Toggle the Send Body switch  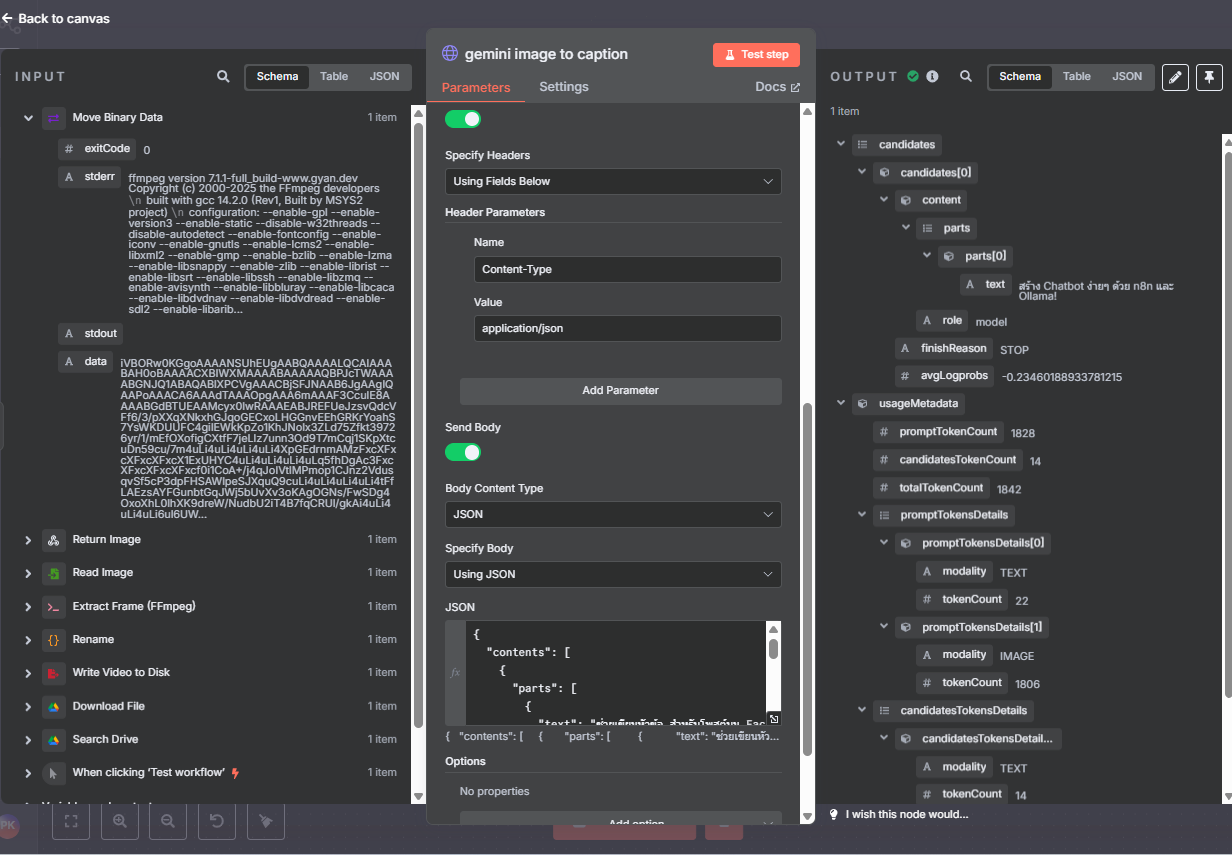click(463, 452)
